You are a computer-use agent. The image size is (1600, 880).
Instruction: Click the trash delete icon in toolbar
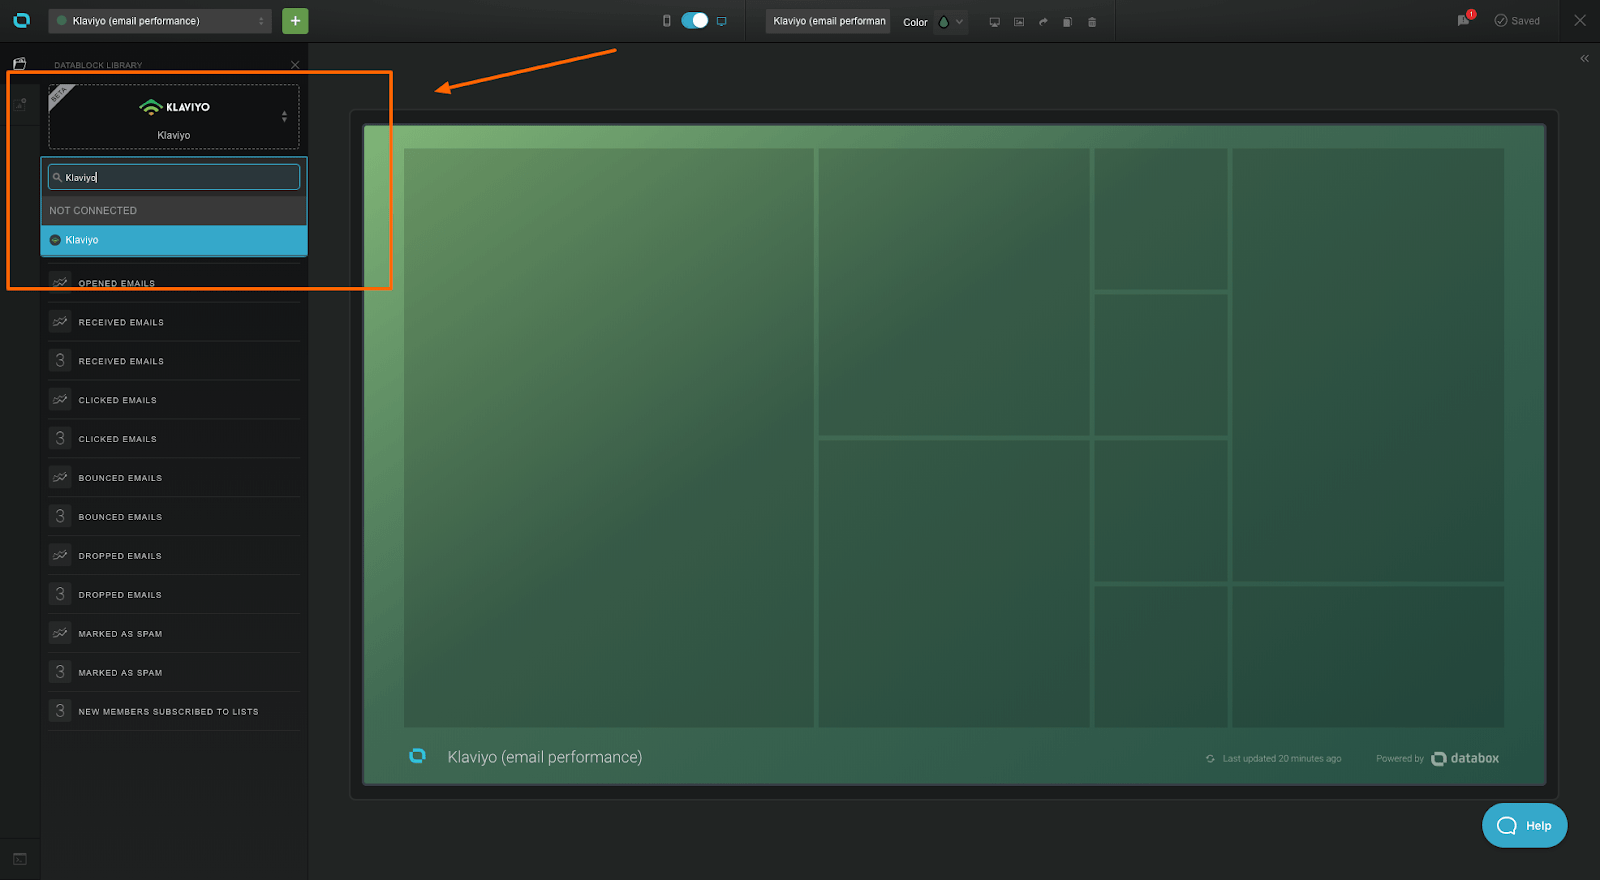pyautogui.click(x=1092, y=22)
